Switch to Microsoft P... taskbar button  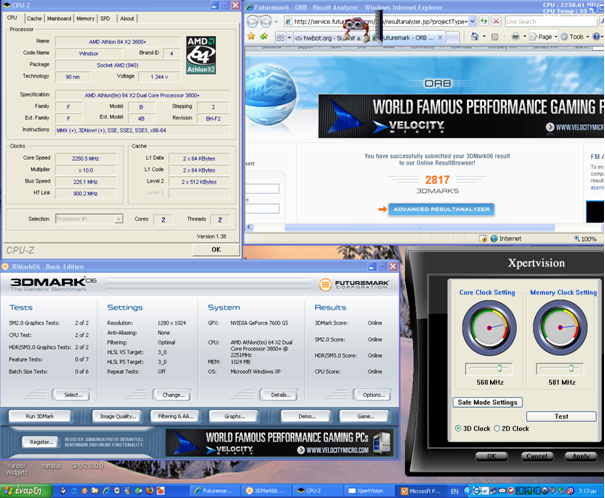(x=421, y=491)
